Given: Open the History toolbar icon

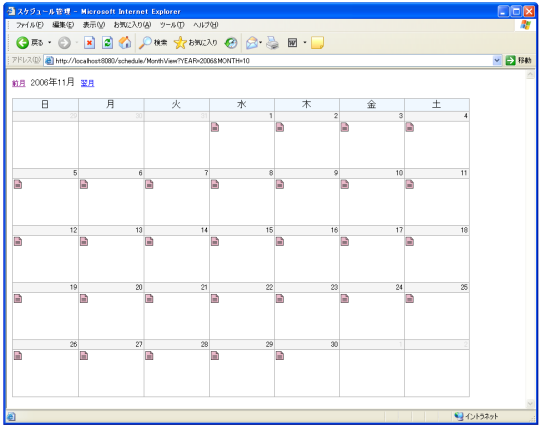Looking at the screenshot, I should pos(231,43).
